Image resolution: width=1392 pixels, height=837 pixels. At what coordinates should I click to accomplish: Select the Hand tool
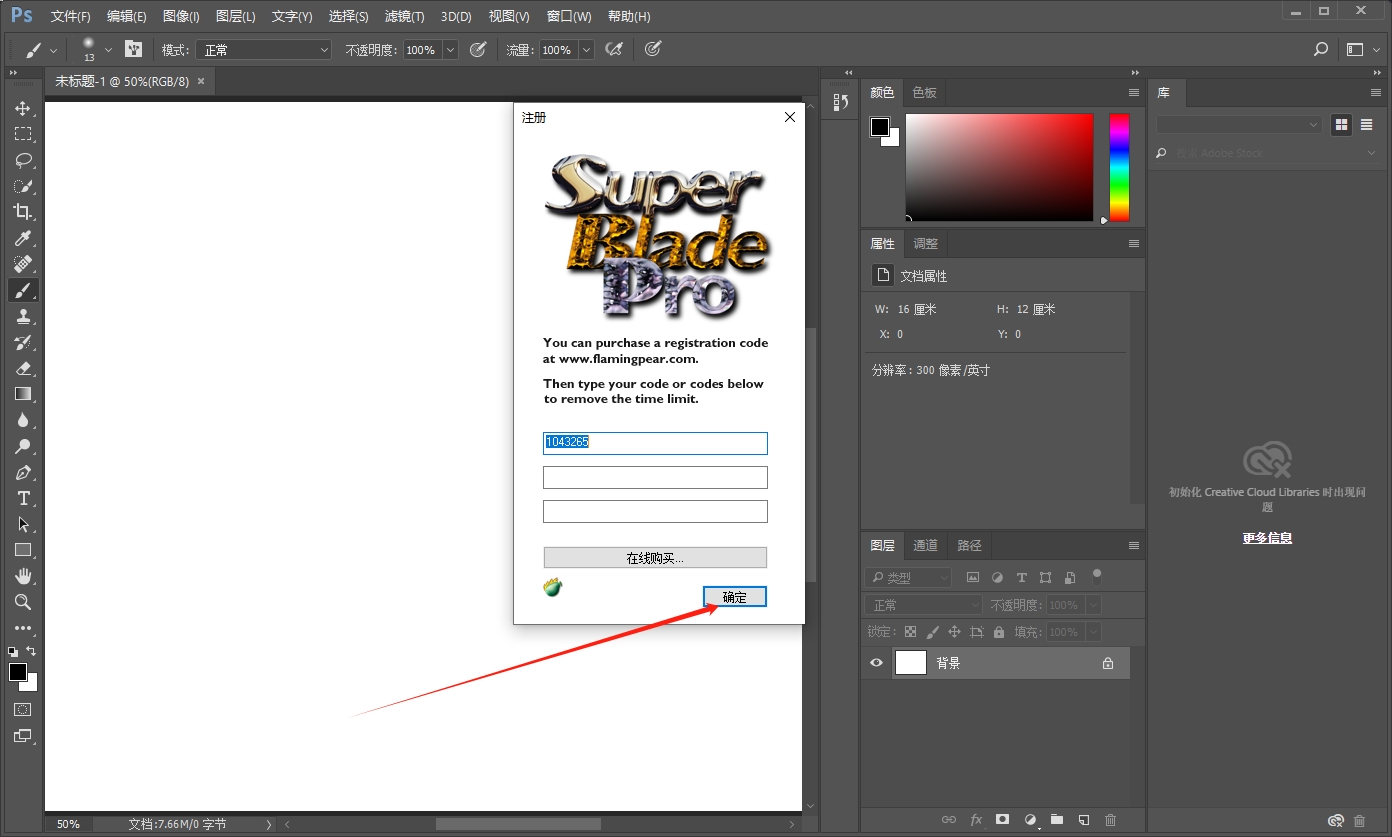click(x=22, y=576)
